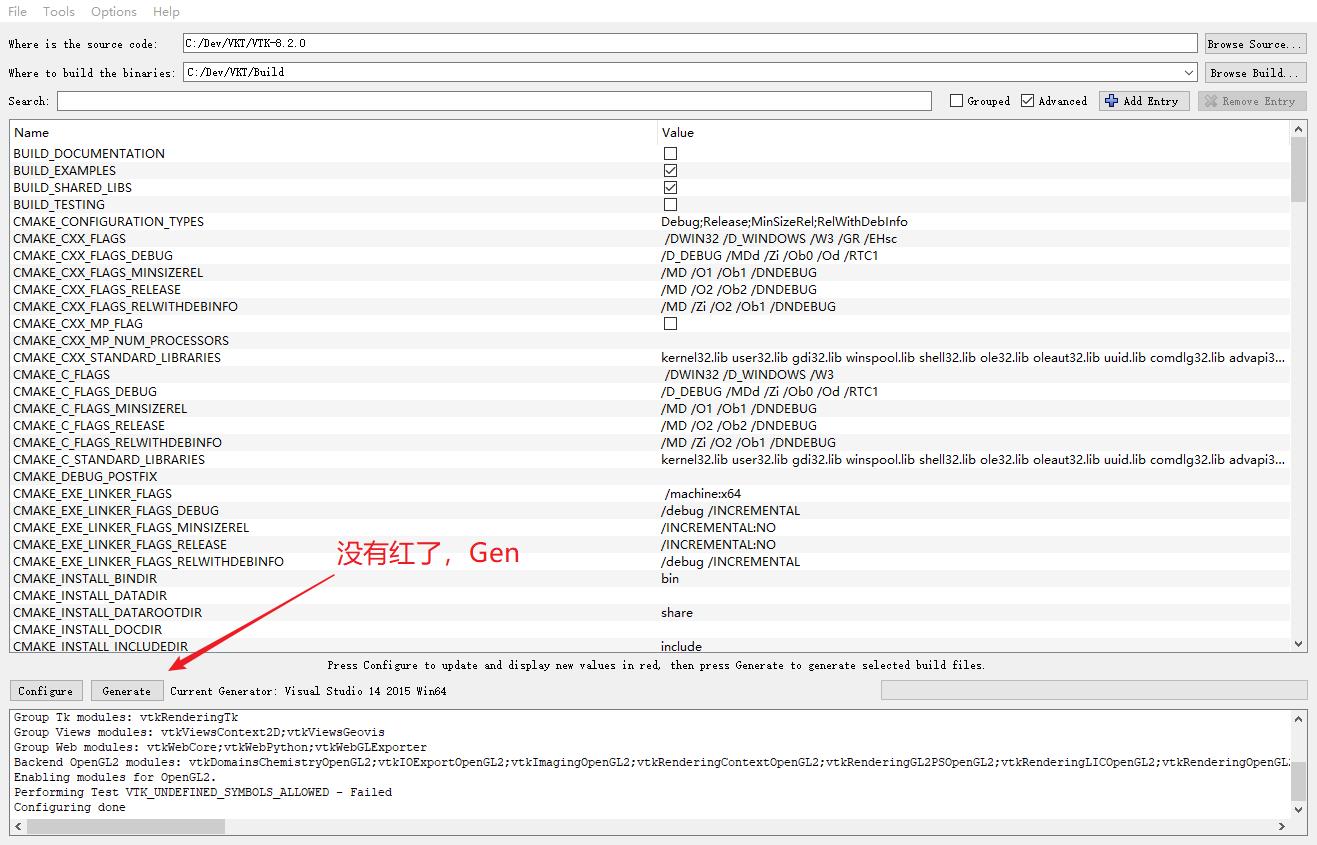Click the output log scroll-right arrow
The height and width of the screenshot is (845, 1317).
point(1282,826)
